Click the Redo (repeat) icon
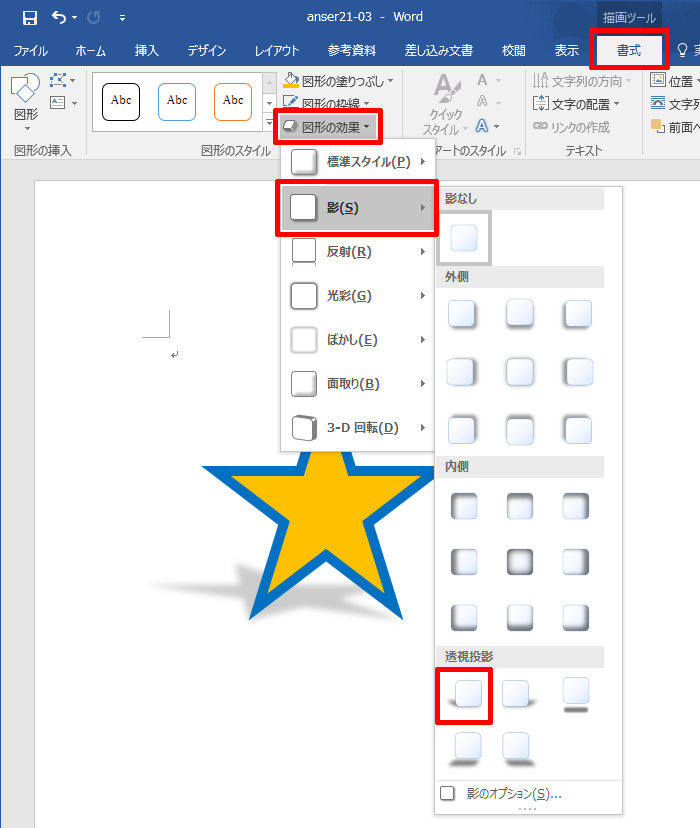This screenshot has width=700, height=828. [x=94, y=18]
